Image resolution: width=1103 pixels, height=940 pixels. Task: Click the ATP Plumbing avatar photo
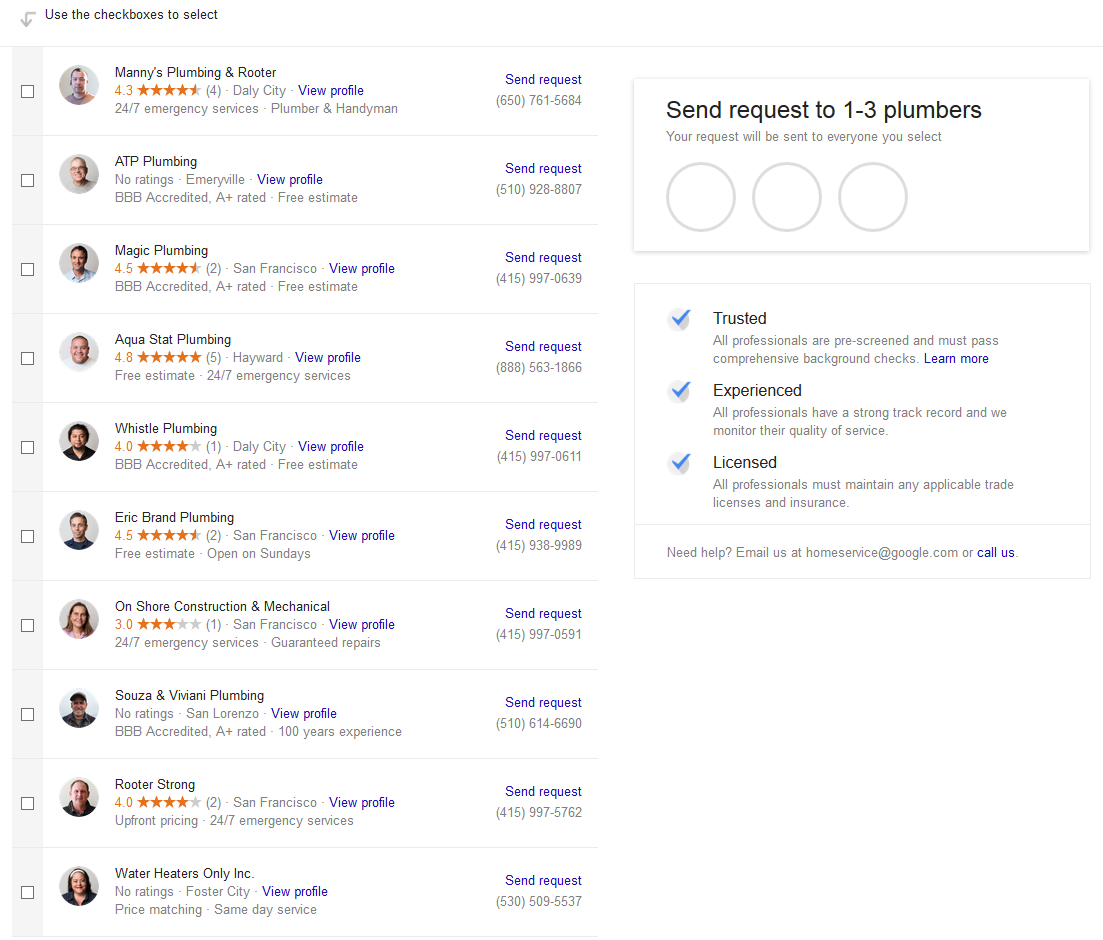tap(79, 175)
